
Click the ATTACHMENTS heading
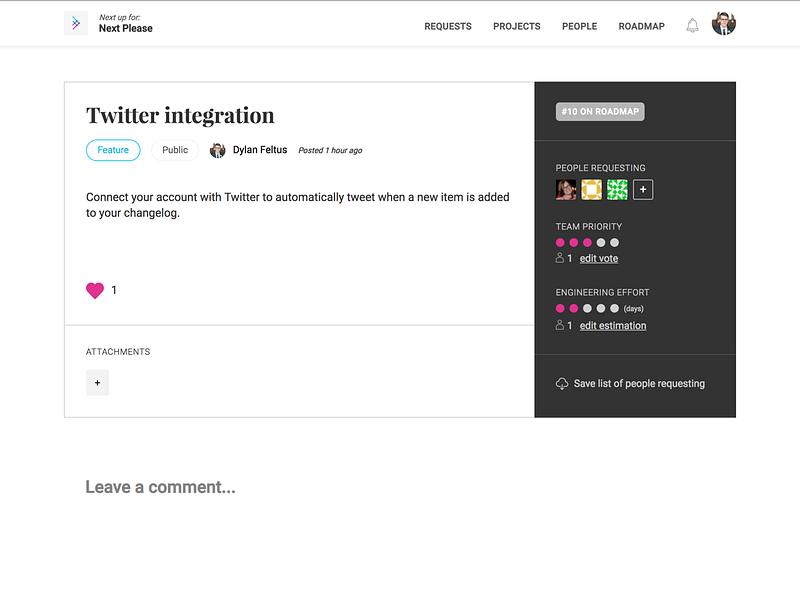click(x=118, y=352)
